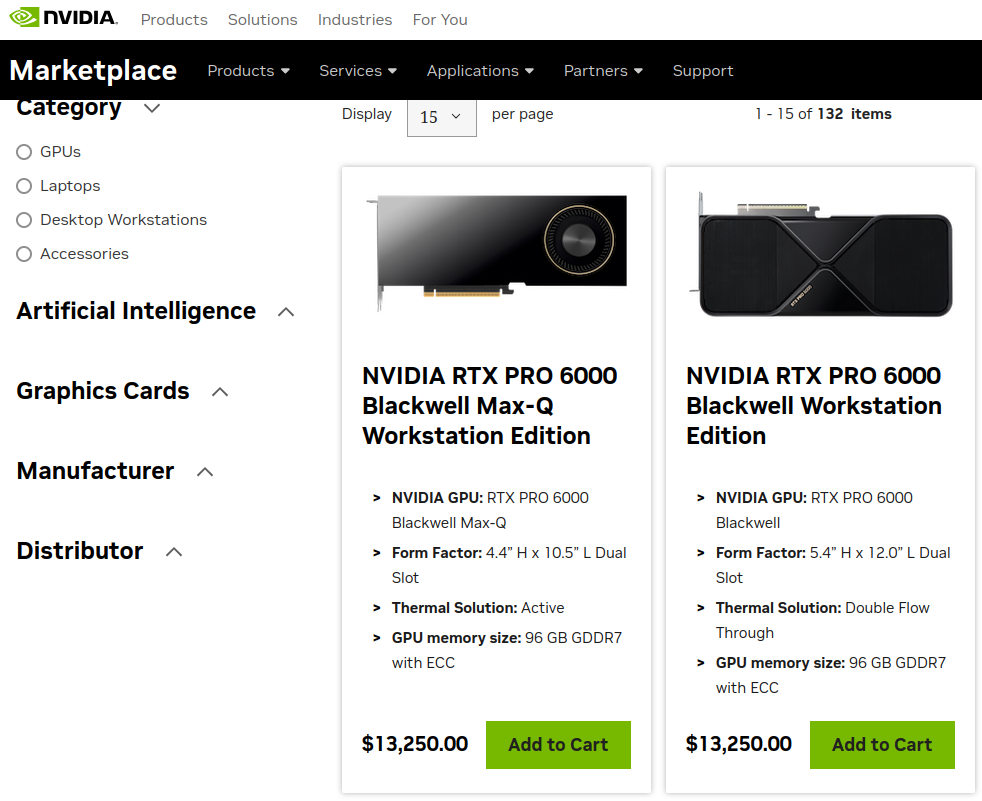The height and width of the screenshot is (801, 982).
Task: Open the Support link
Action: coord(703,71)
